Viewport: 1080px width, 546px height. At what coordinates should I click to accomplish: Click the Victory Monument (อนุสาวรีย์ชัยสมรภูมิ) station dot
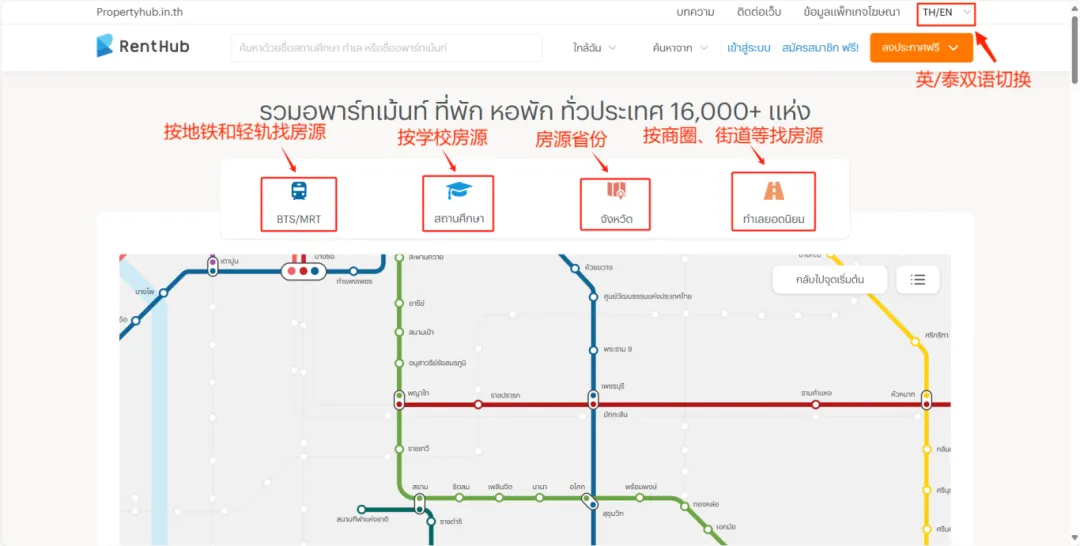coord(399,363)
